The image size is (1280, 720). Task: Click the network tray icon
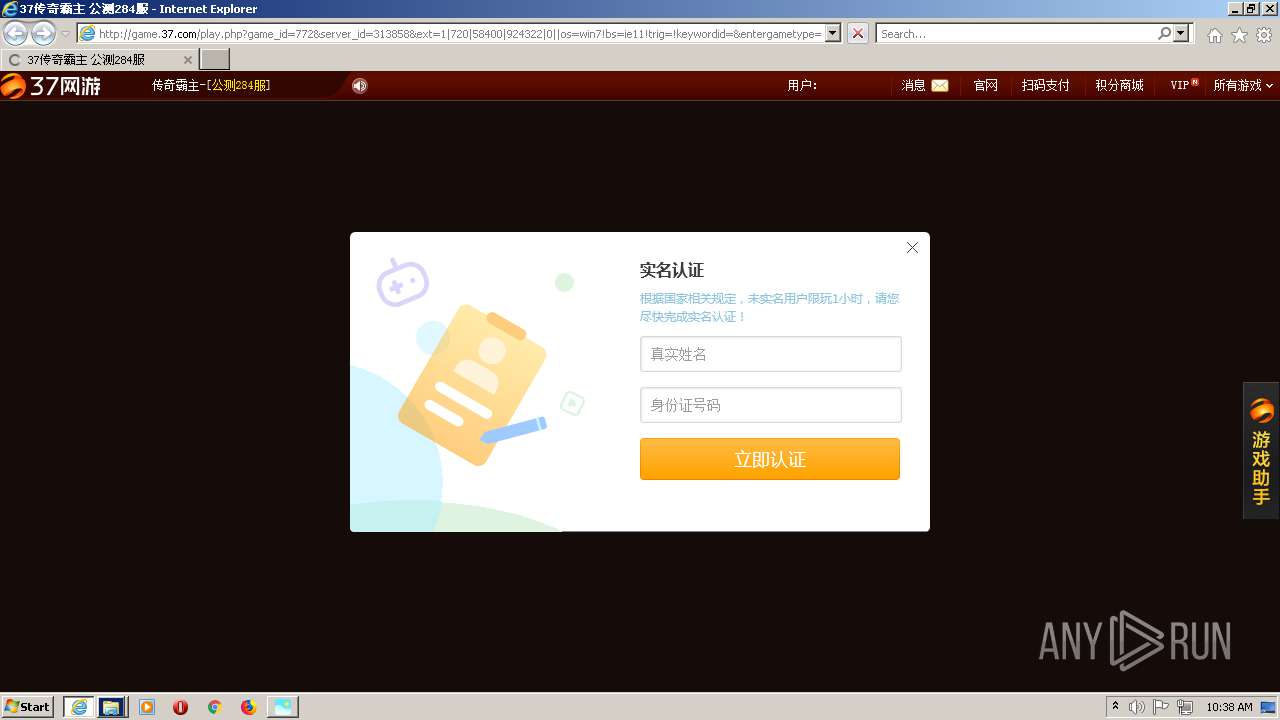1186,707
